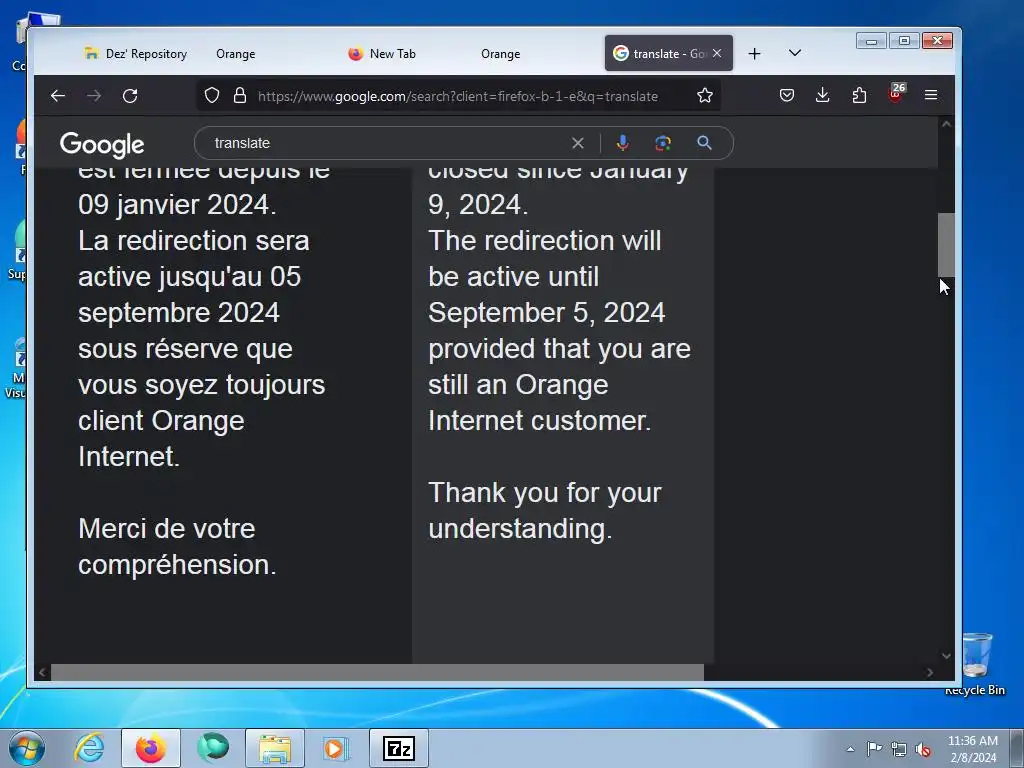Switch to the Dez' Repository tab
This screenshot has width=1024, height=768.
[135, 54]
